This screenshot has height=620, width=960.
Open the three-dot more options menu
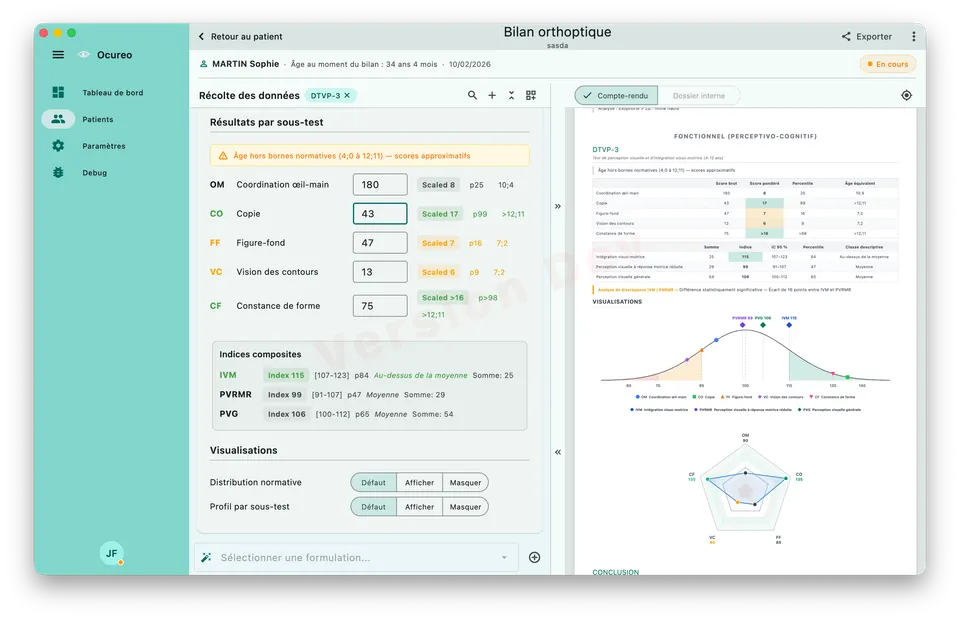(913, 36)
